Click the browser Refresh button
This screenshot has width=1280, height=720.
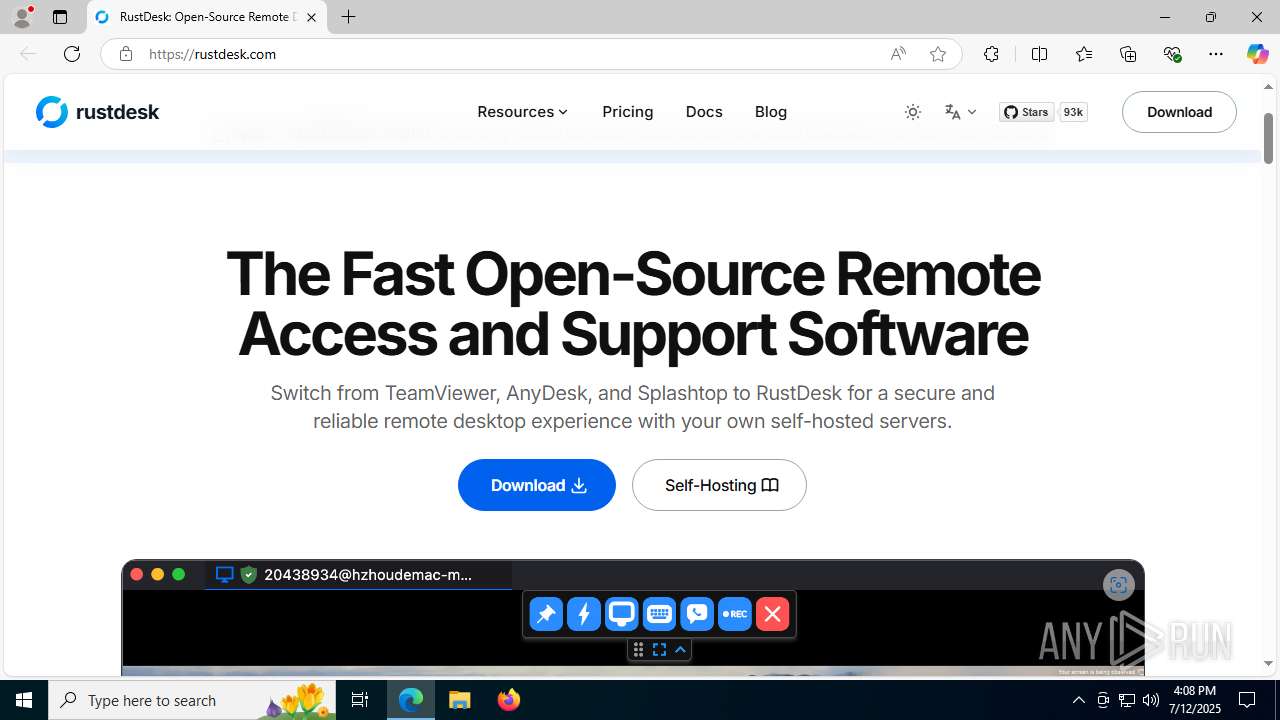[71, 54]
